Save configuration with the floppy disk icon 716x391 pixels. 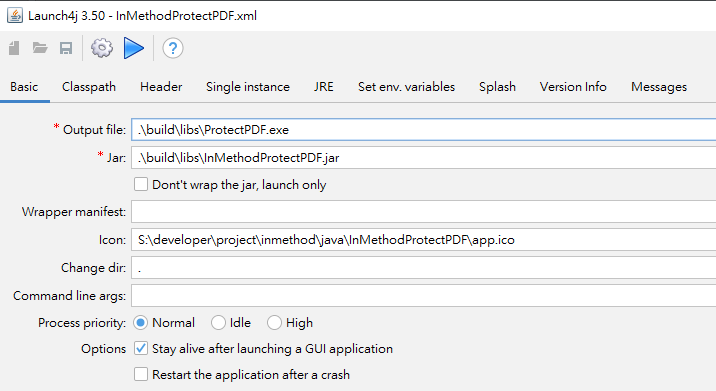[66, 48]
